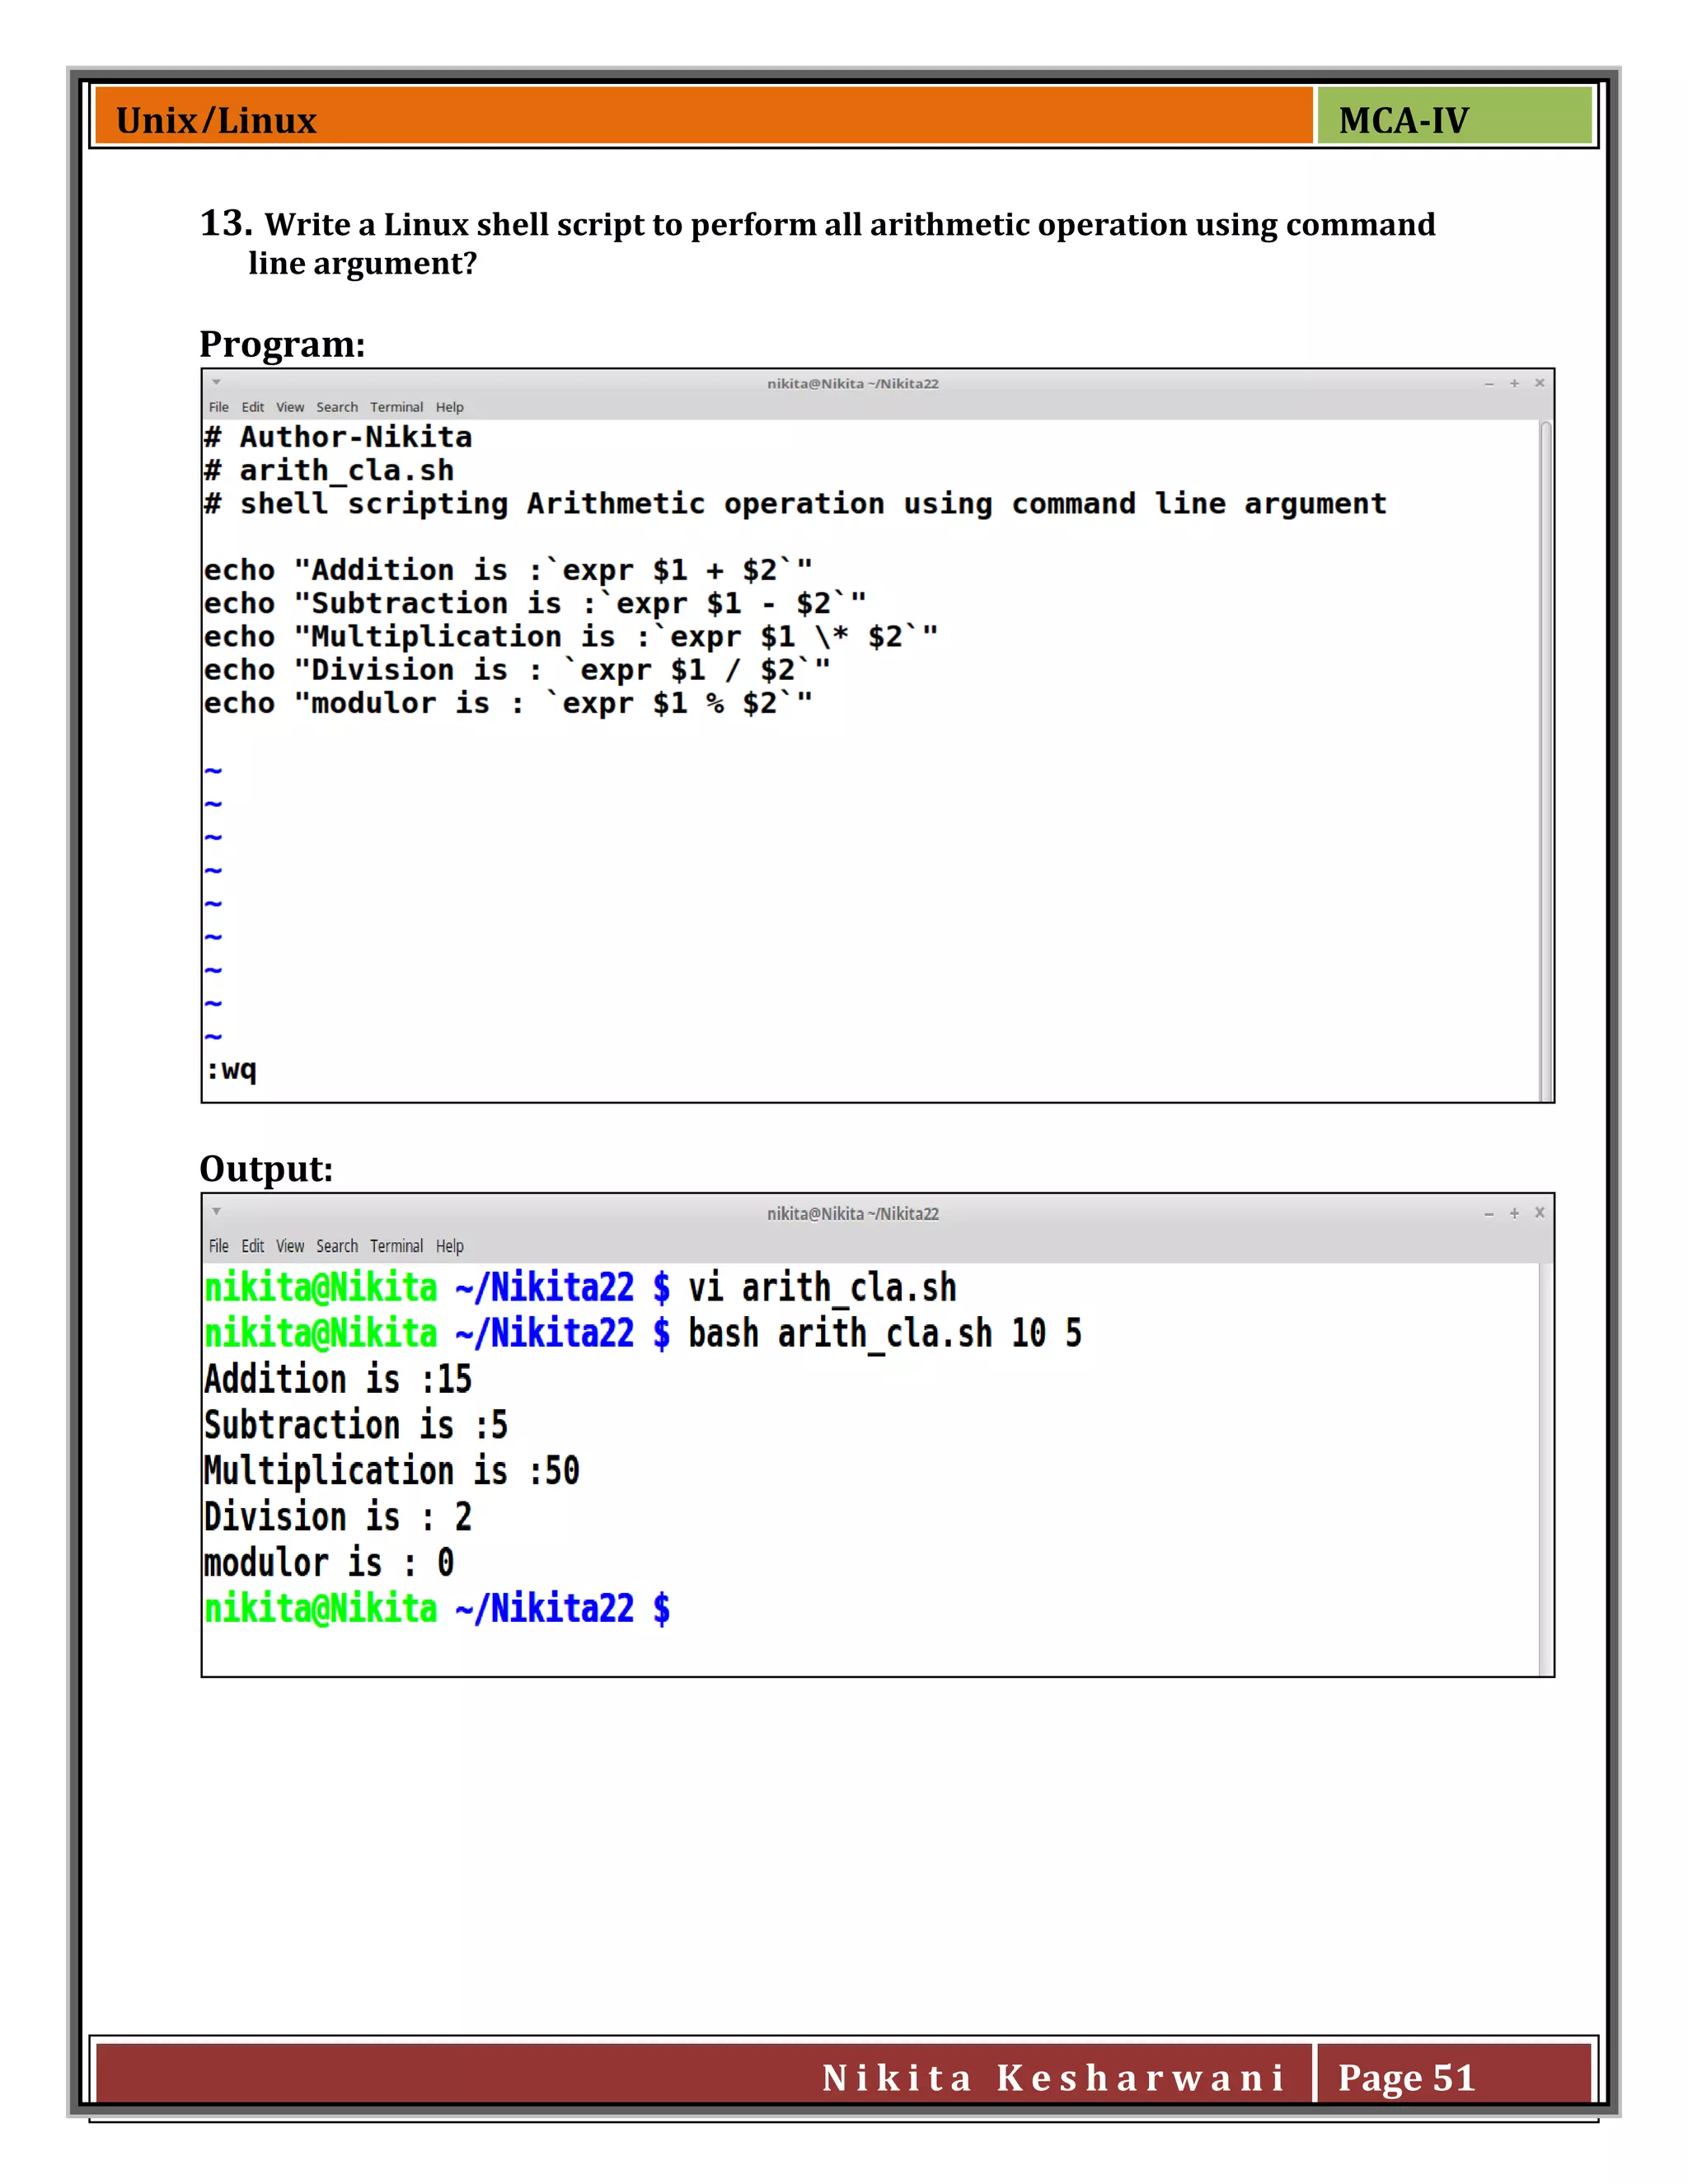Click the 'Program:' heading
The height and width of the screenshot is (2184, 1688).
coord(282,345)
